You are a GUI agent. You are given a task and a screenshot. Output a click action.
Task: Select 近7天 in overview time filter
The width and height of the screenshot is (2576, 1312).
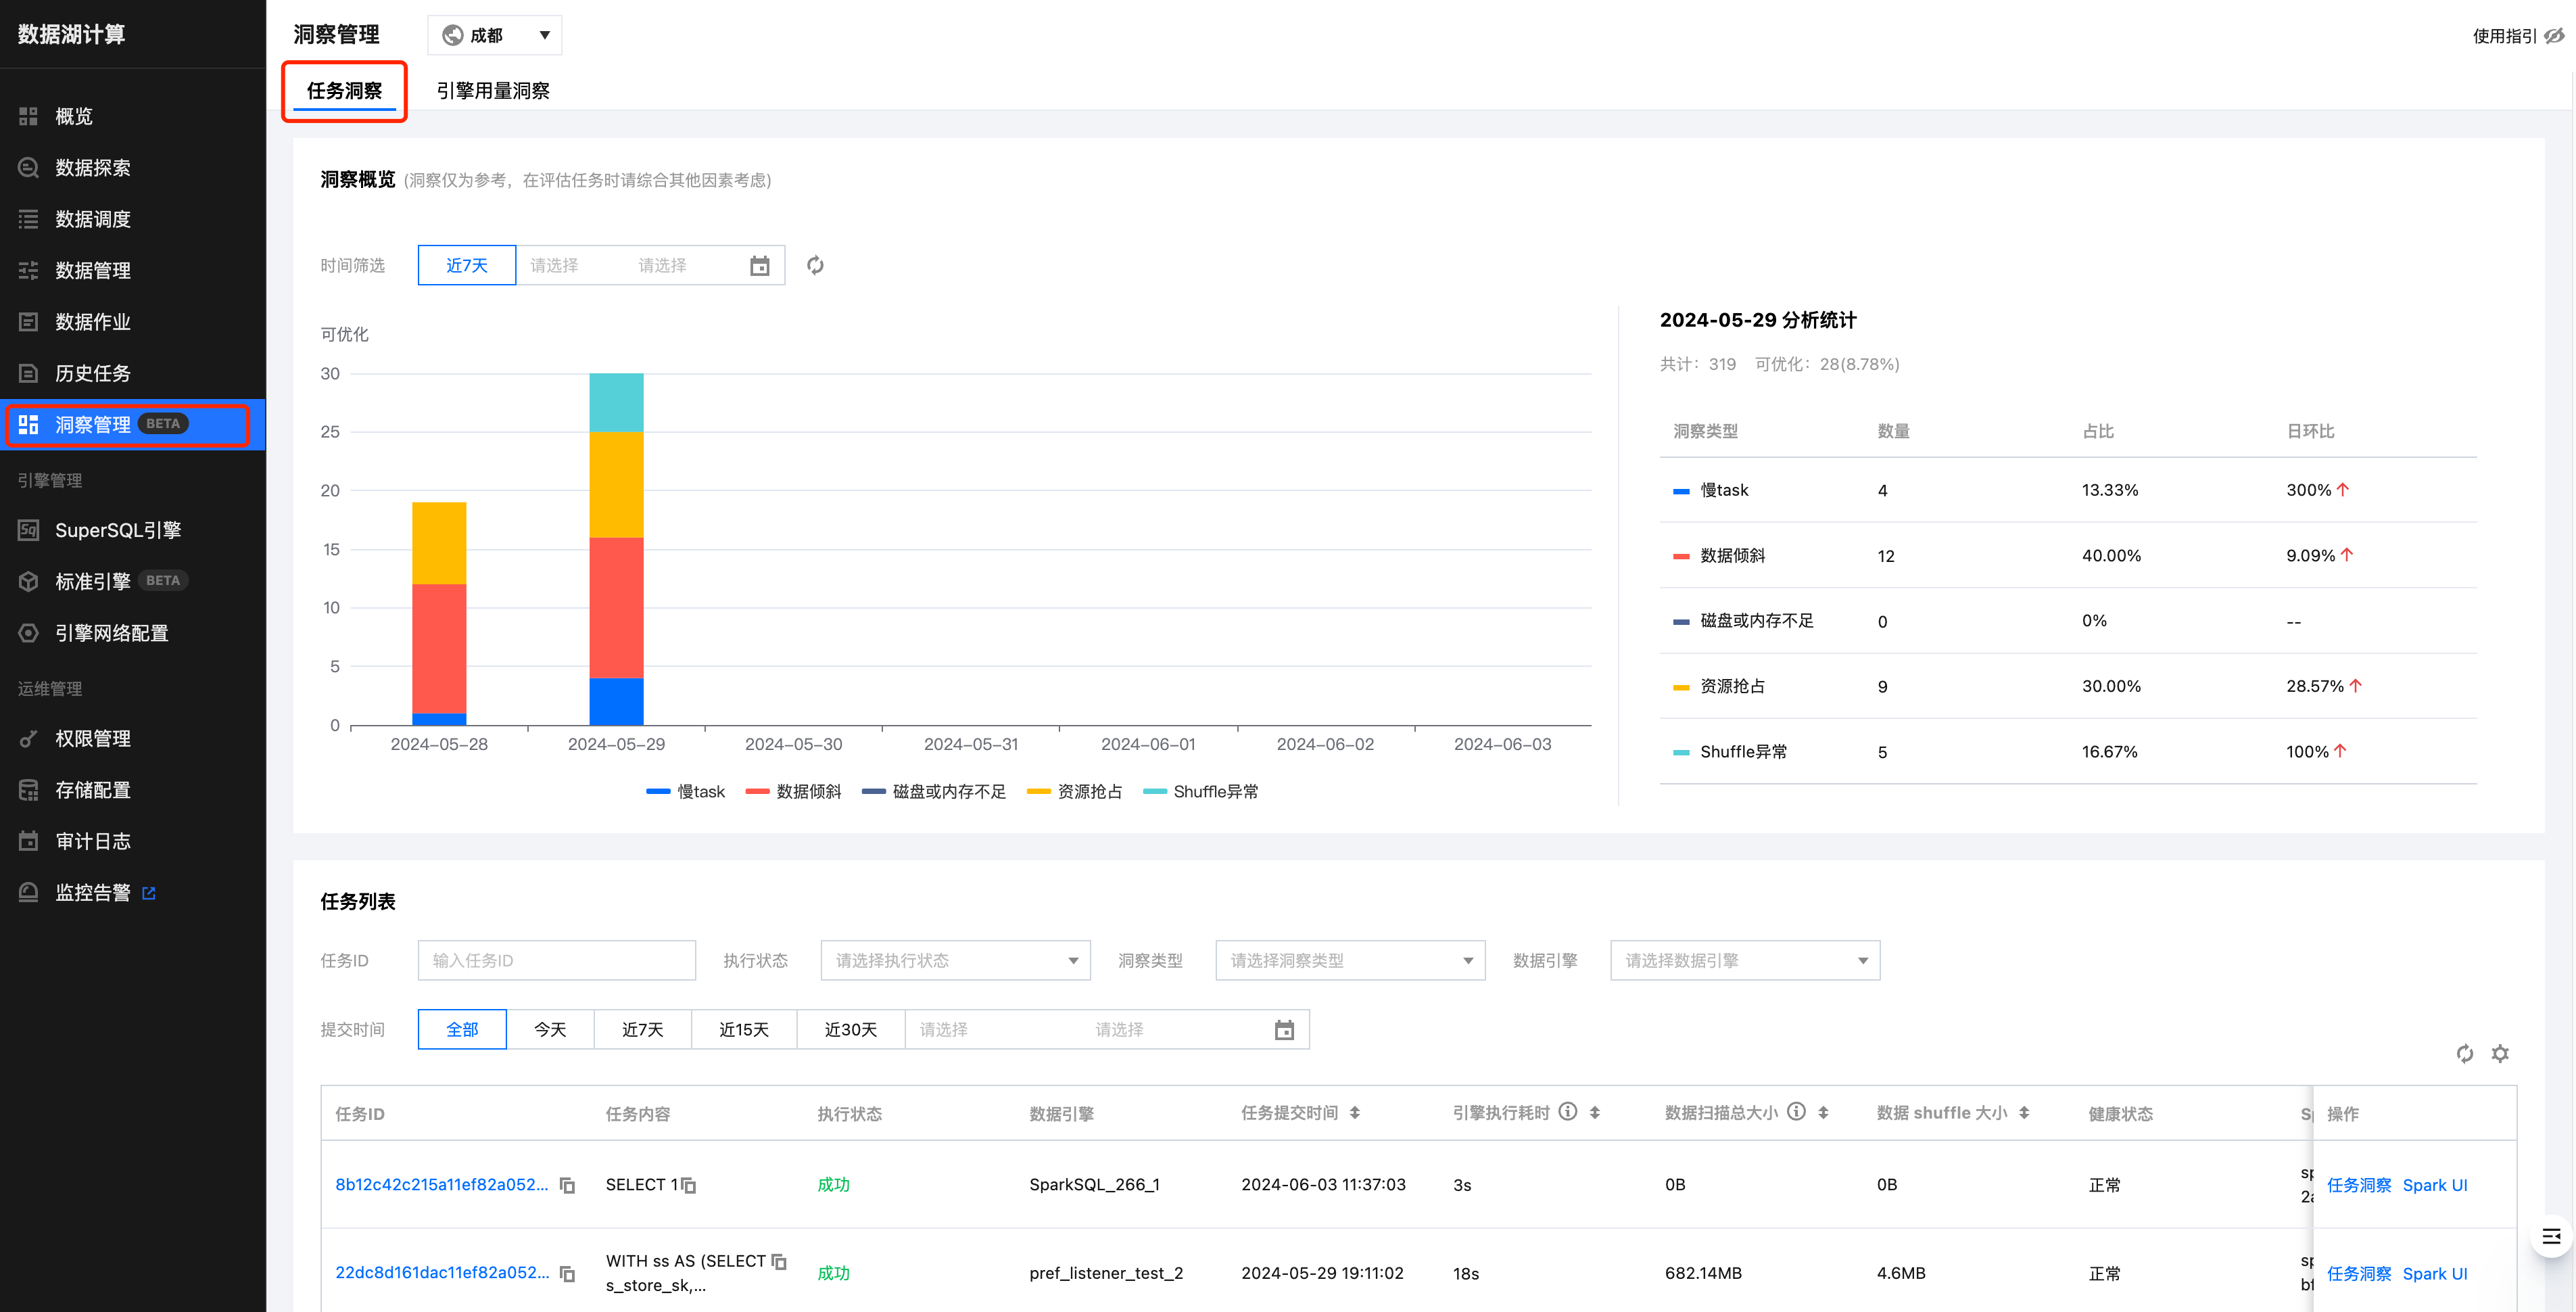point(466,265)
